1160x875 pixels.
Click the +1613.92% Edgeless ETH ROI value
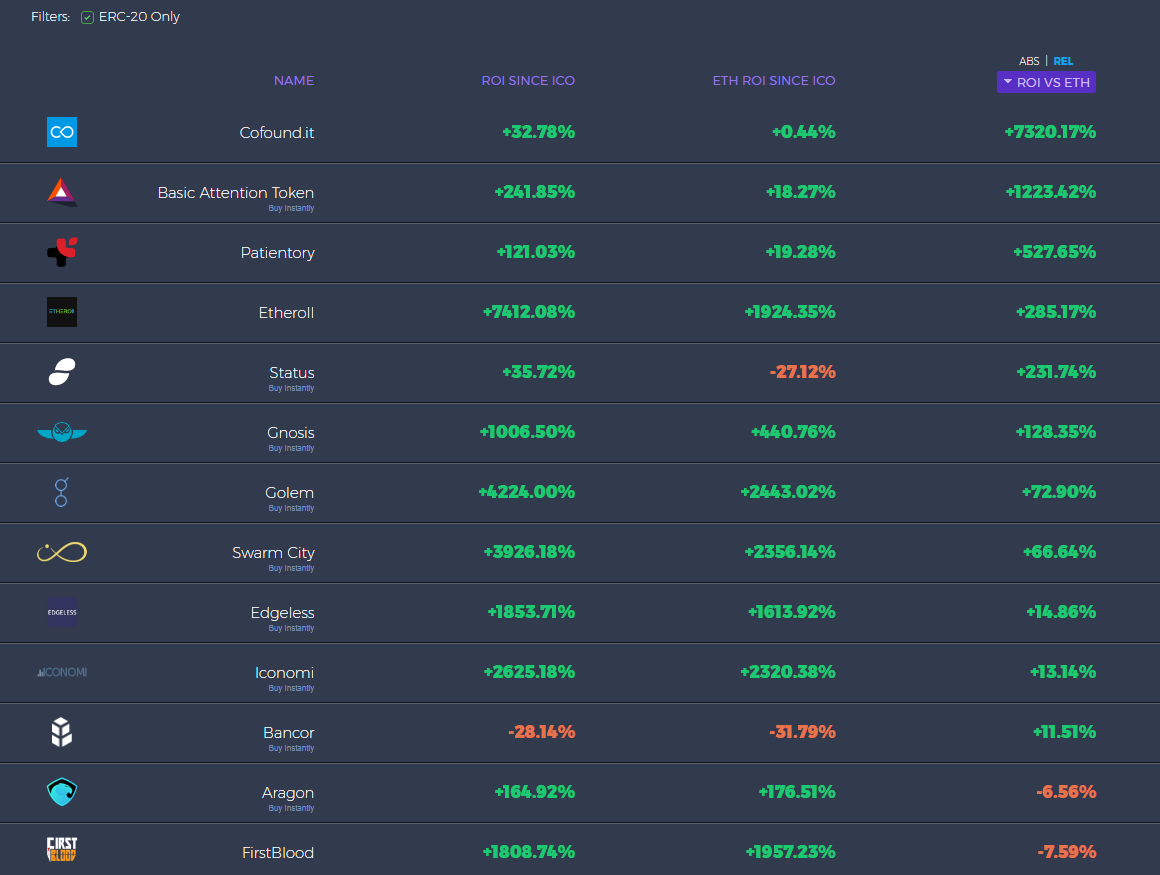point(792,612)
